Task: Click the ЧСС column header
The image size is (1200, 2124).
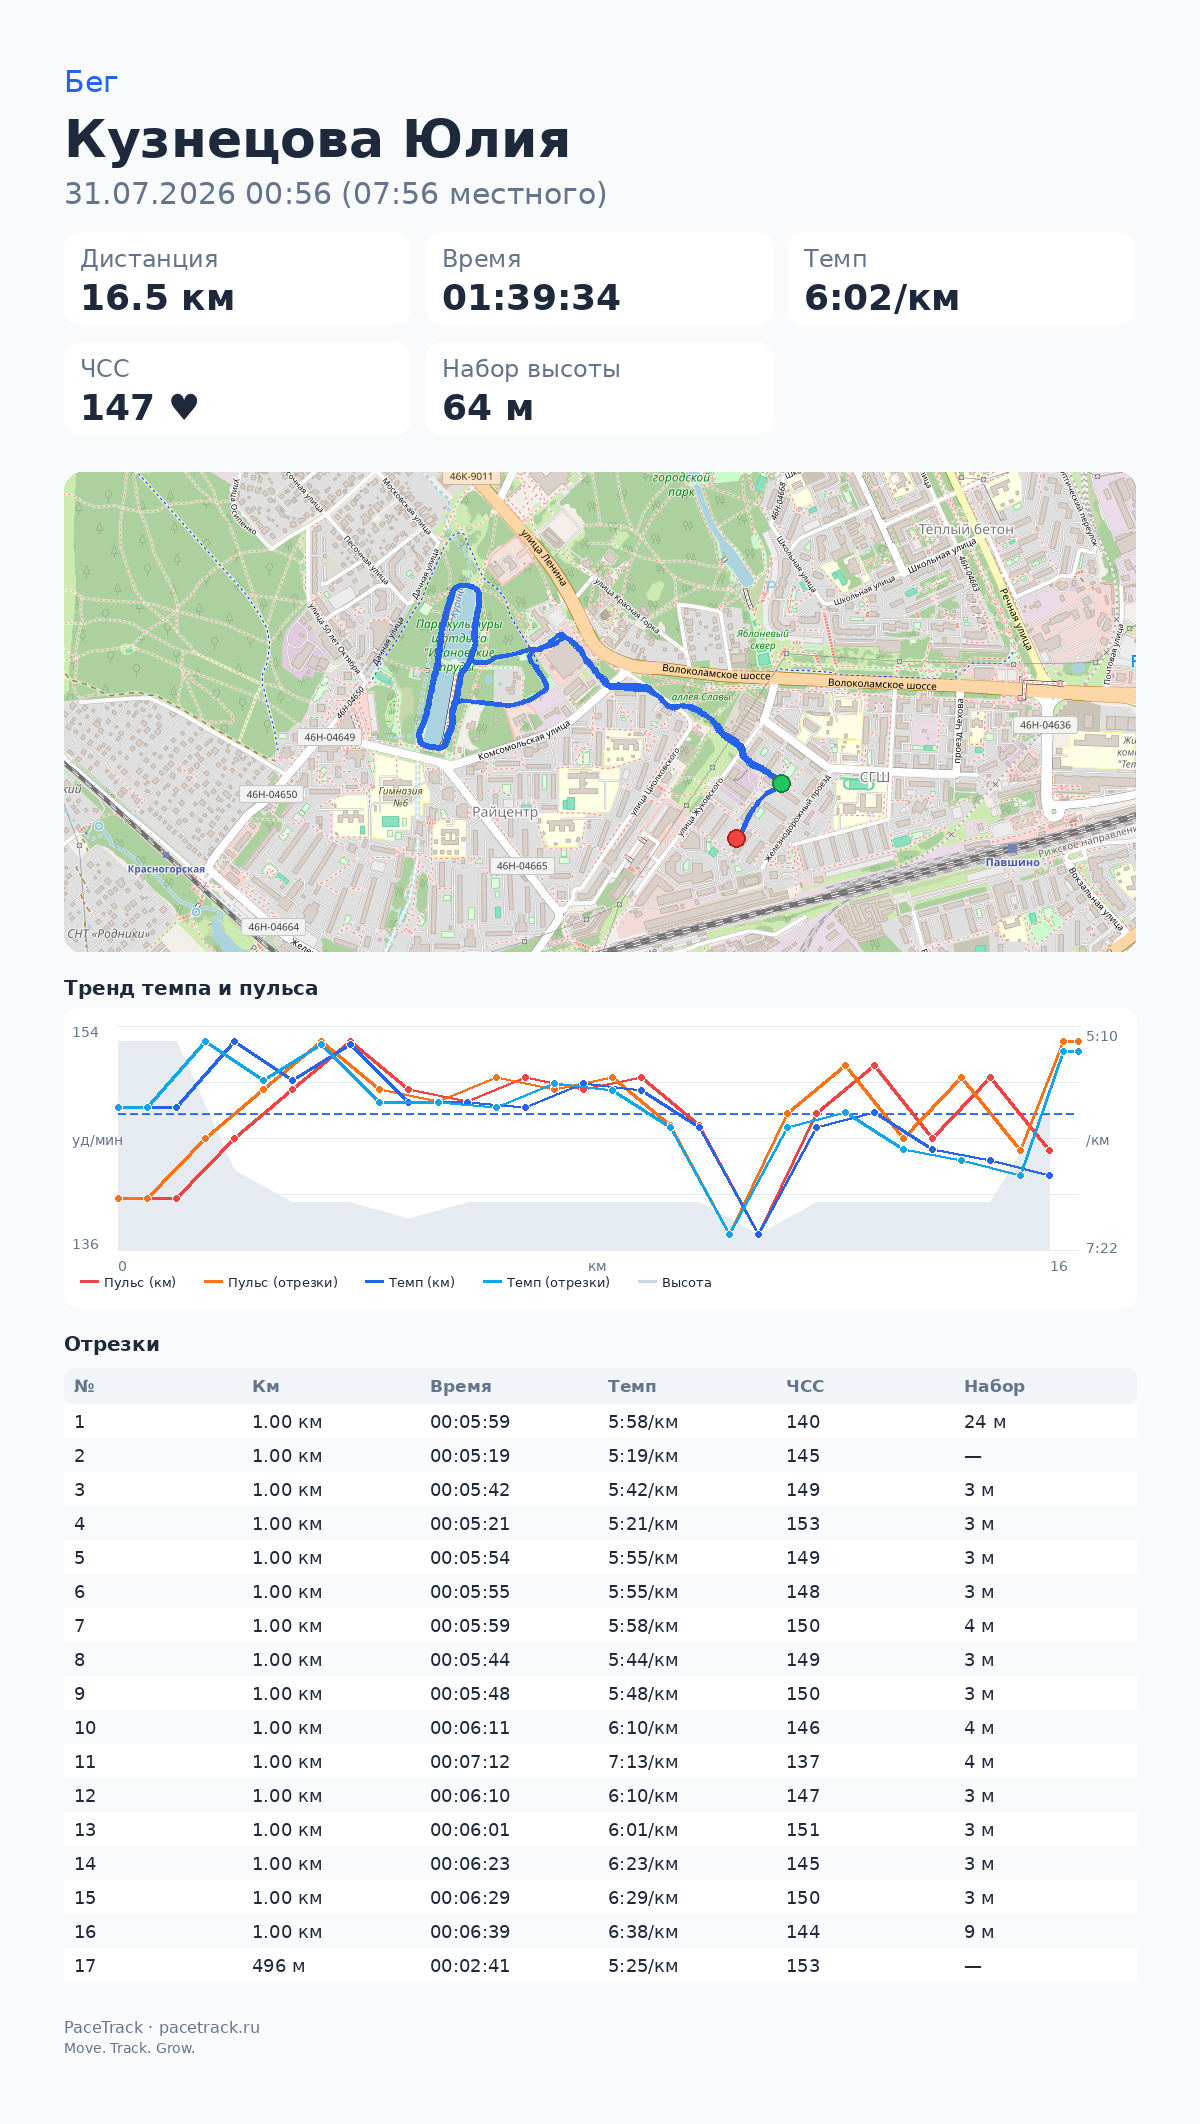Action: click(805, 1386)
